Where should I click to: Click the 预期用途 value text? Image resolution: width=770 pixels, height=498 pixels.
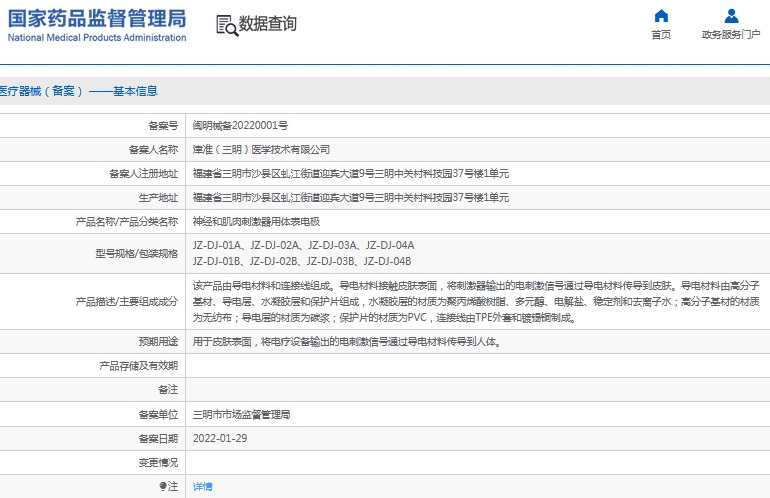348,342
